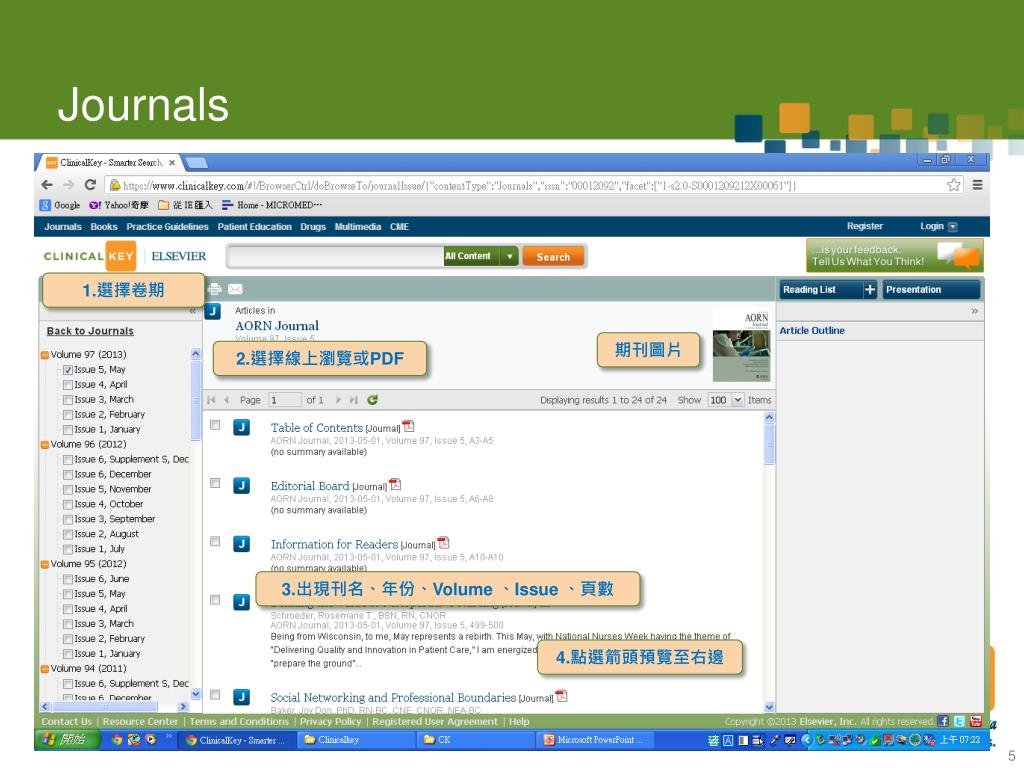
Task: Collapse the left sidebar with double chevron
Action: click(192, 311)
